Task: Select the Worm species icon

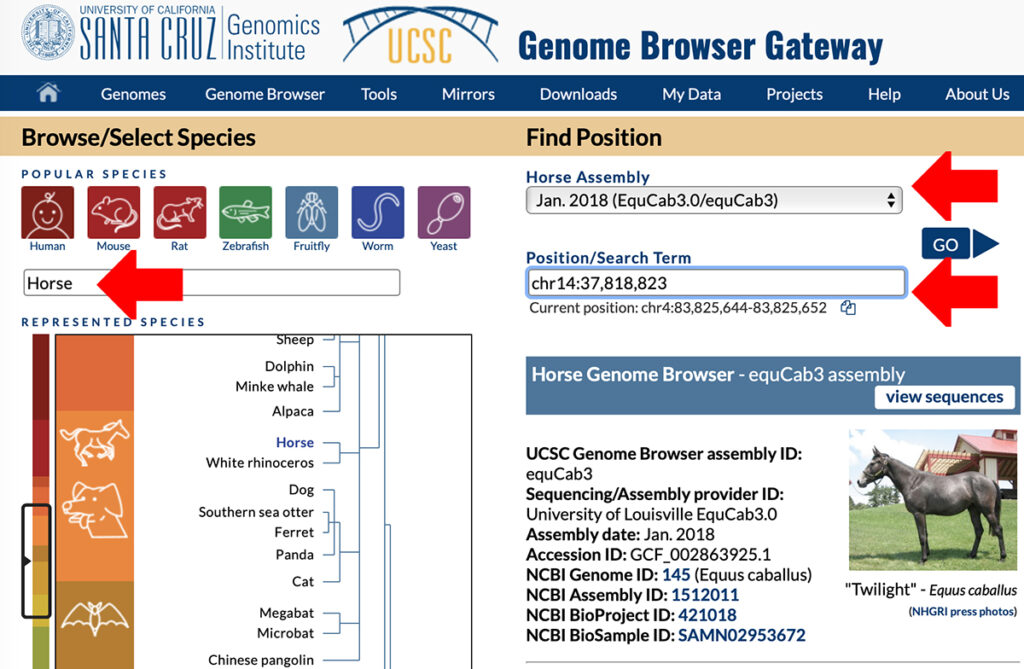Action: pos(377,212)
